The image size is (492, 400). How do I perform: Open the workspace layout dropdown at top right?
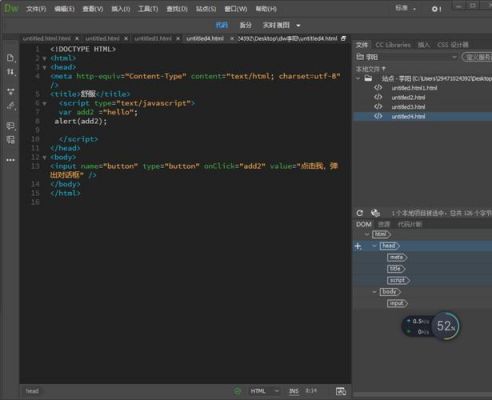(x=406, y=8)
